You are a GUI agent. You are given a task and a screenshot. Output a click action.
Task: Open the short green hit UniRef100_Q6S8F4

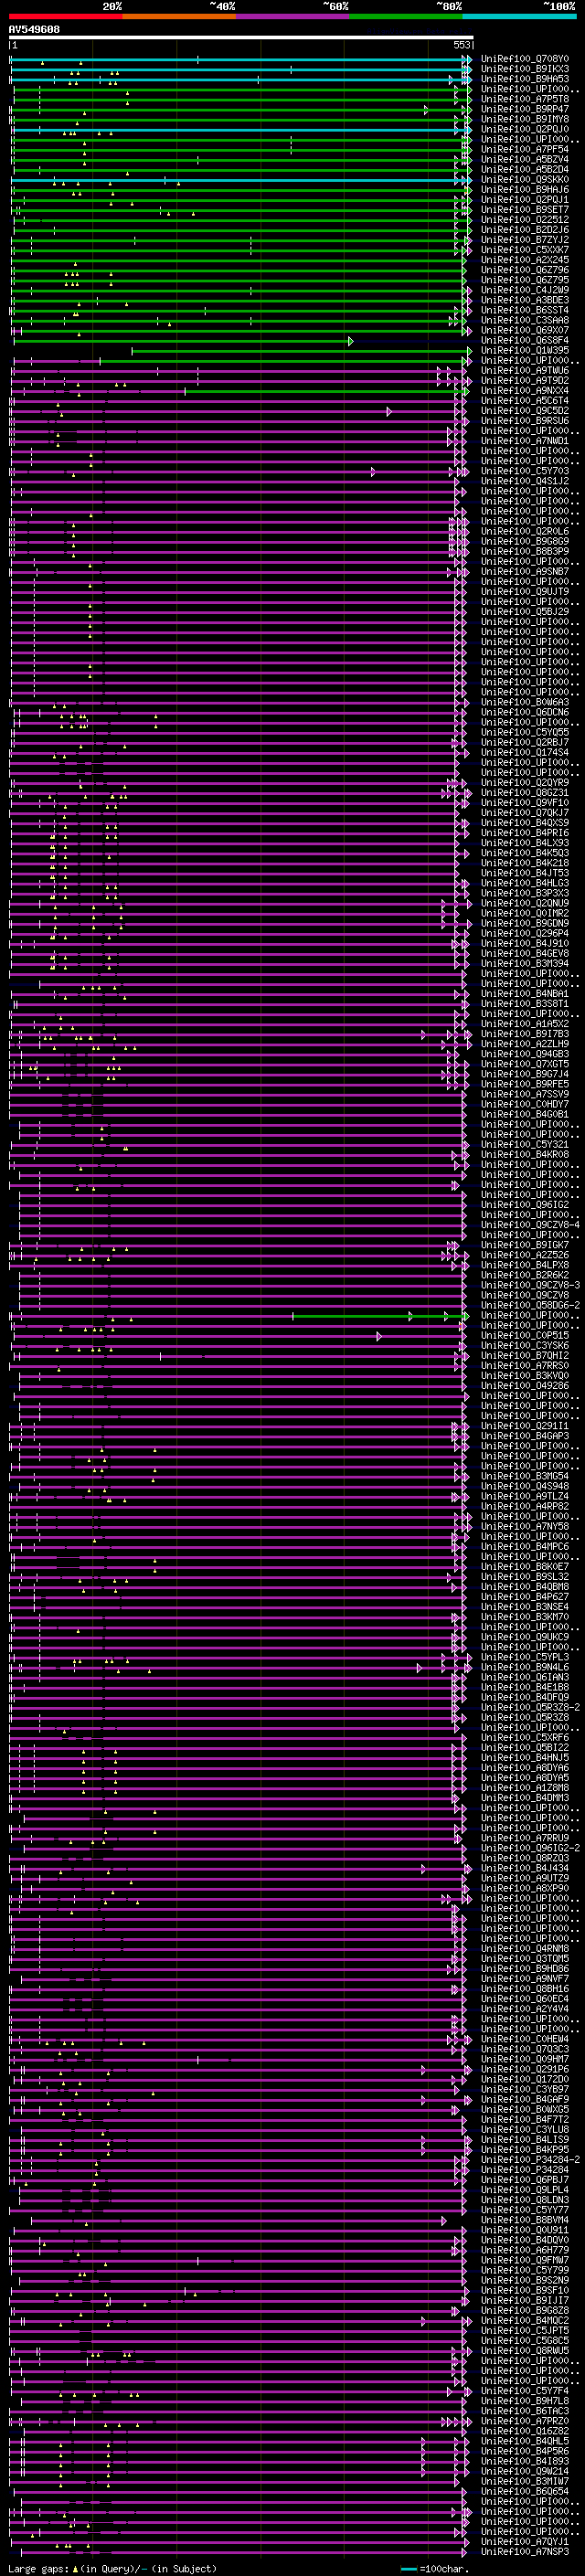525,340
